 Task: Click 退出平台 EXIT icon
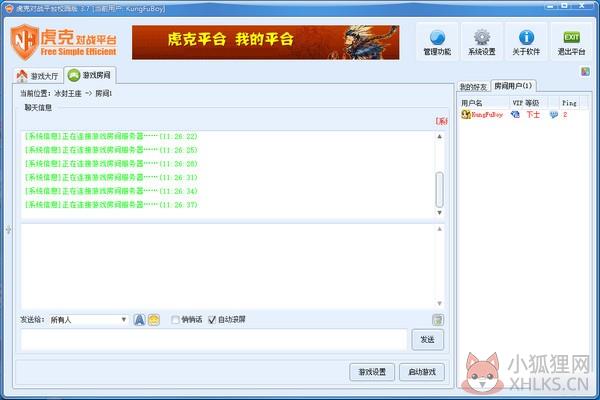[571, 38]
